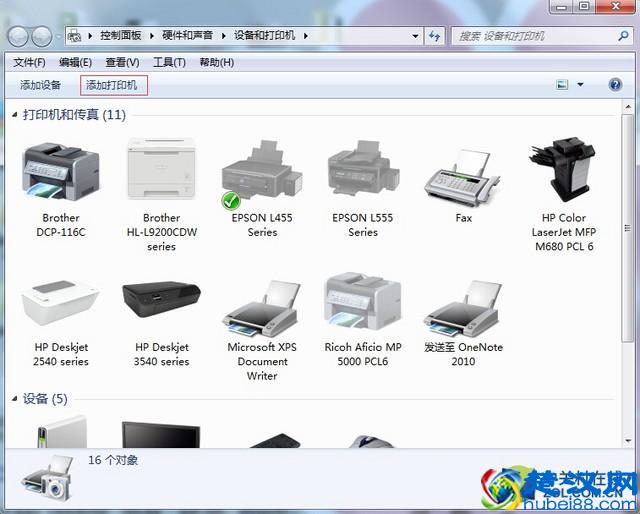Select the Brother HL-L9200CDW series printer icon
Screen dimensions: 640x514
click(x=162, y=168)
